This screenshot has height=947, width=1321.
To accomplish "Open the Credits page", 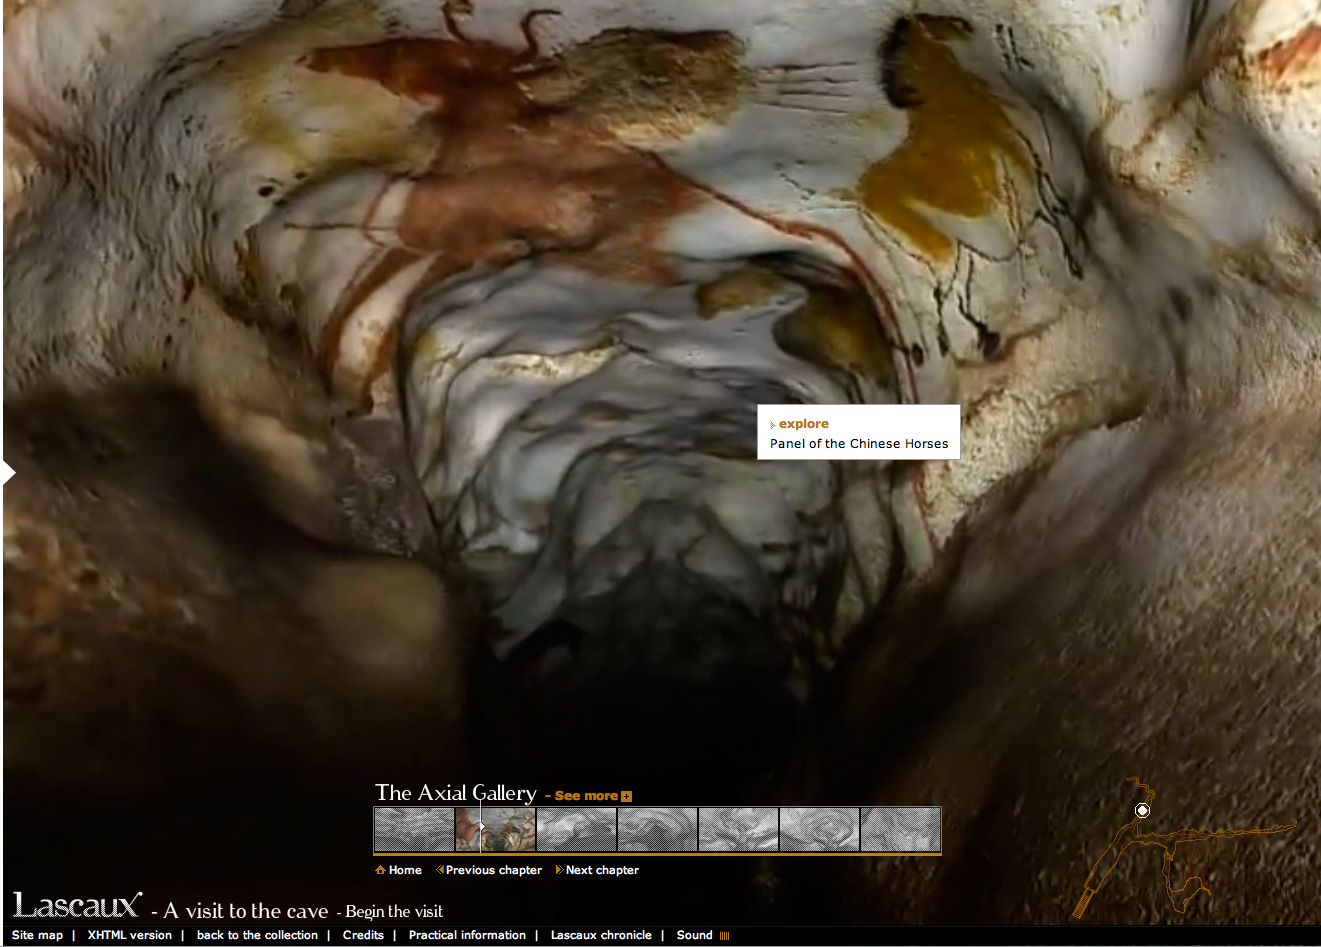I will pyautogui.click(x=363, y=935).
